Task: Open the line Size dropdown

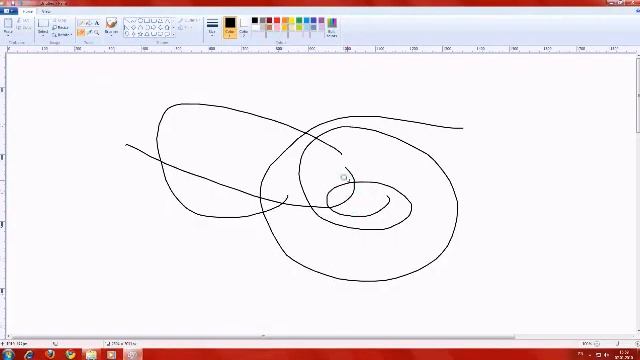Action: (x=212, y=28)
